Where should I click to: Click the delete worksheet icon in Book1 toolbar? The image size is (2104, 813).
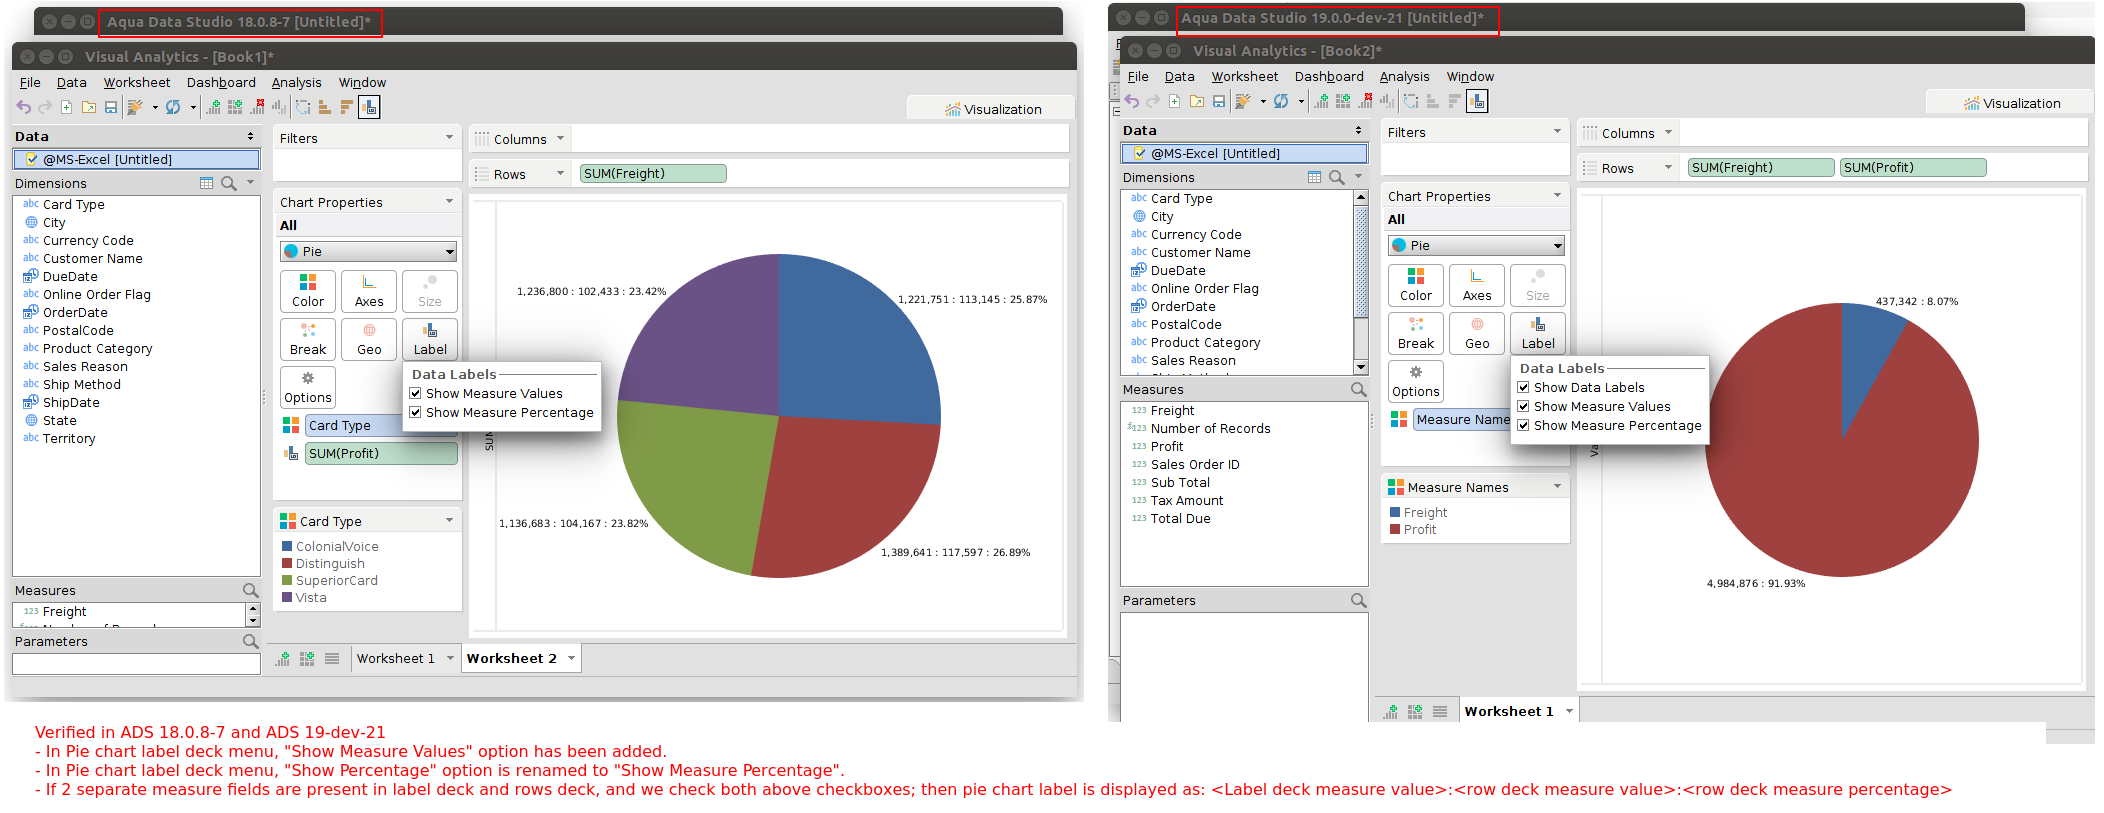click(x=258, y=107)
